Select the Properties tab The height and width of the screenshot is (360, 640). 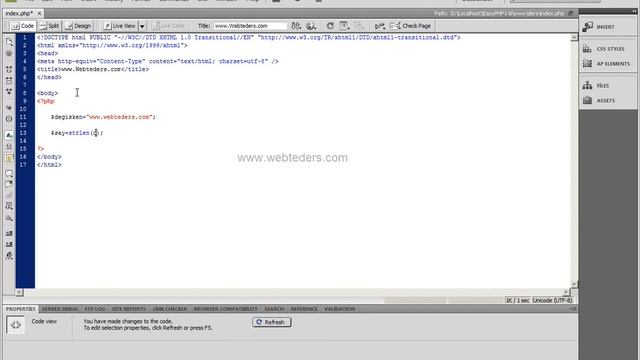coord(20,309)
